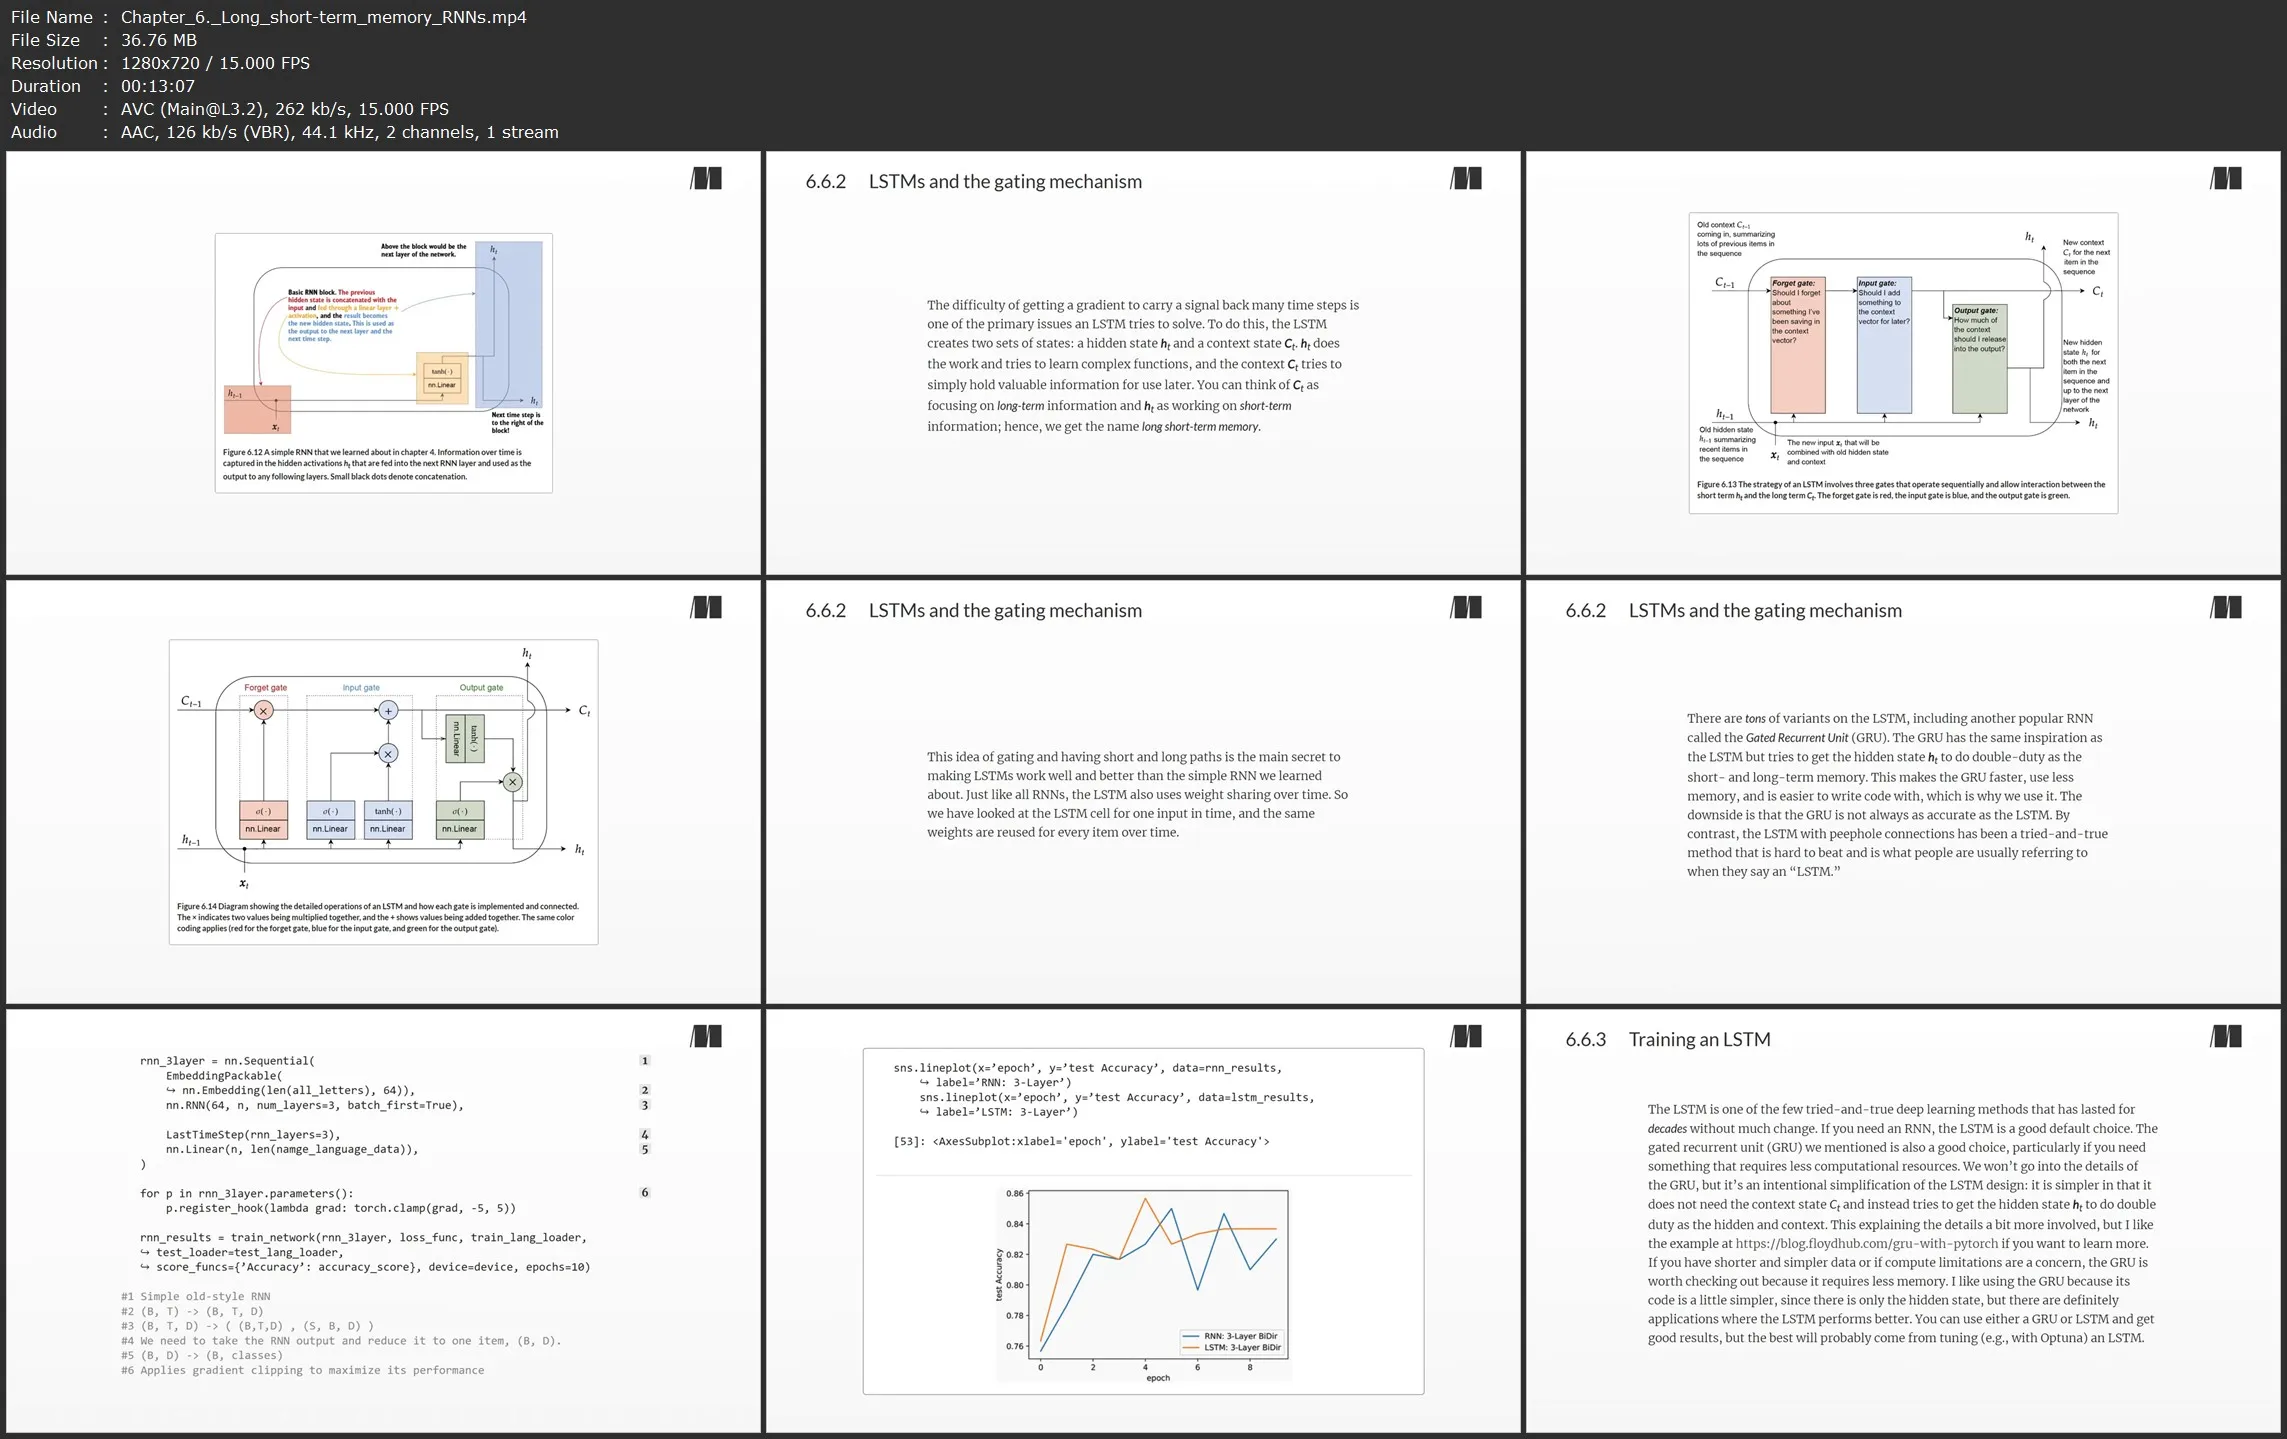
Task: Click the 'epoch' x-axis label on the chart
Action: [1158, 1378]
